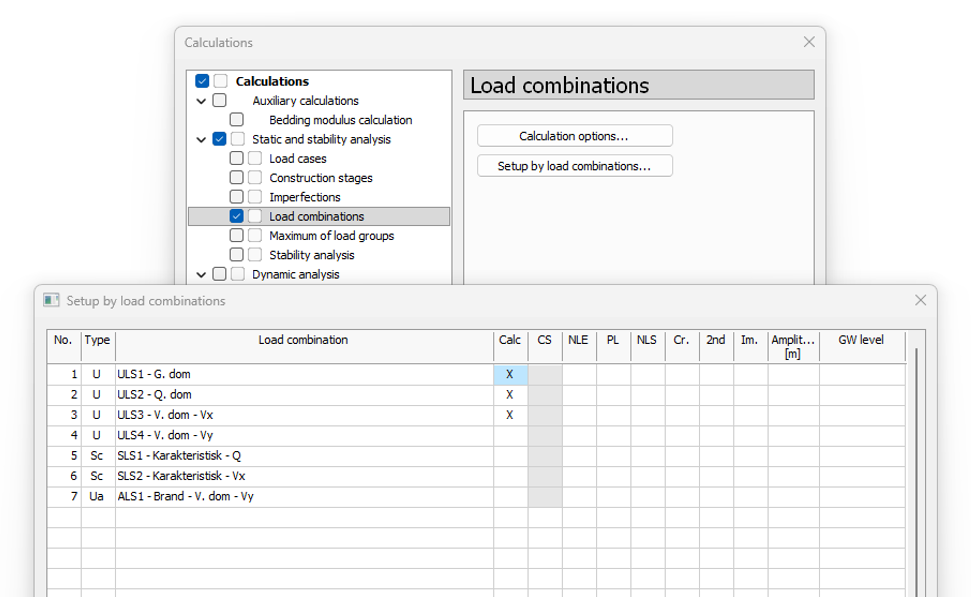
Task: Select row ULS2 - Q. dom
Action: [x=304, y=394]
